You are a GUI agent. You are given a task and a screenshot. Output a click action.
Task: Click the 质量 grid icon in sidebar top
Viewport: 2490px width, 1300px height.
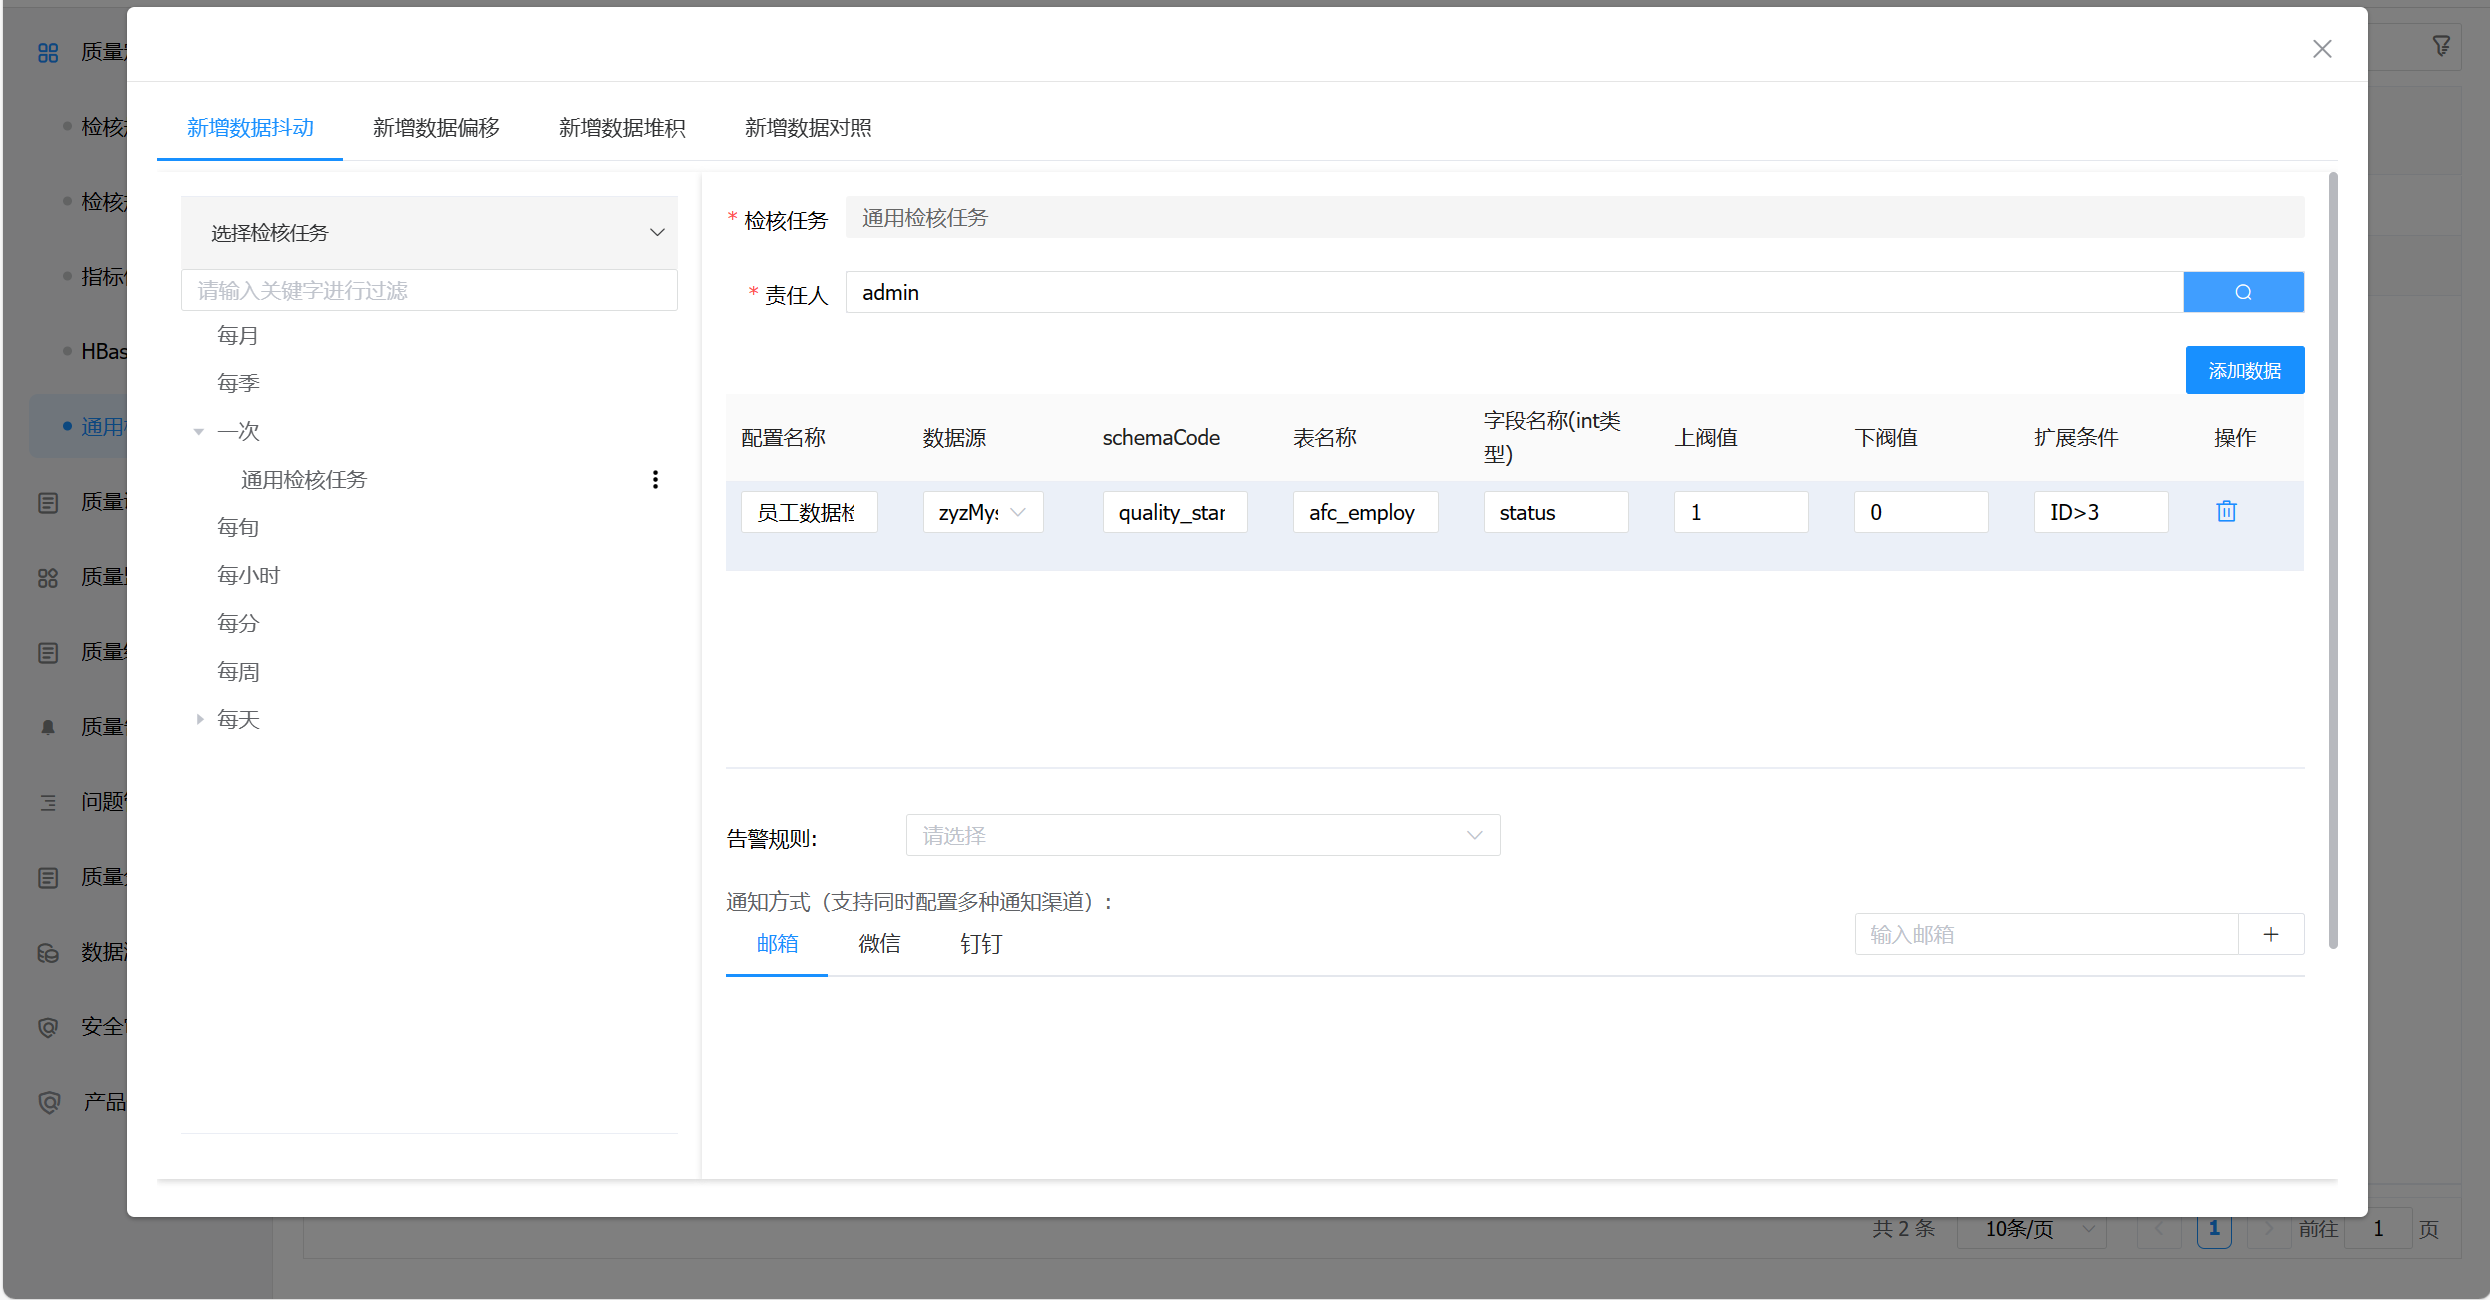click(48, 52)
